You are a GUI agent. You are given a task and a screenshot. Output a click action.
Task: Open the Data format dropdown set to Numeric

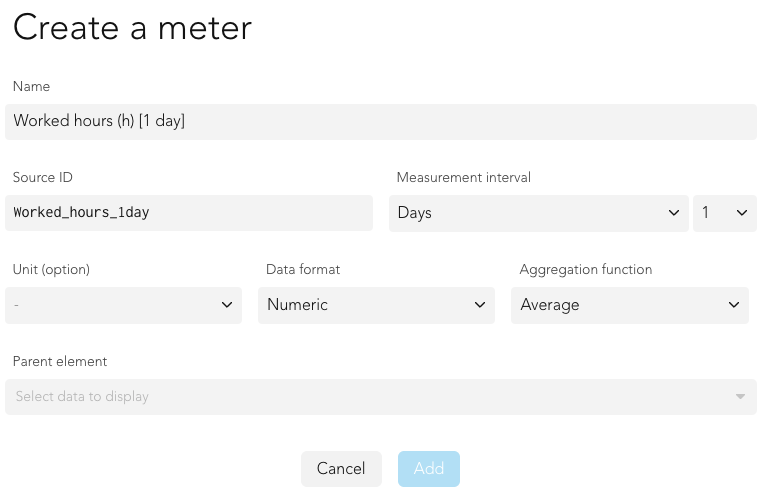click(x=376, y=305)
